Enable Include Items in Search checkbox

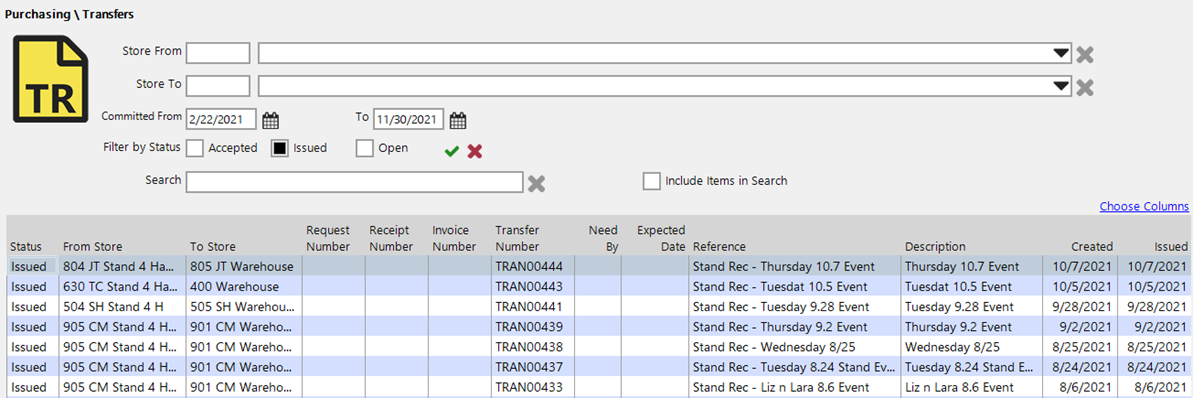(x=651, y=181)
